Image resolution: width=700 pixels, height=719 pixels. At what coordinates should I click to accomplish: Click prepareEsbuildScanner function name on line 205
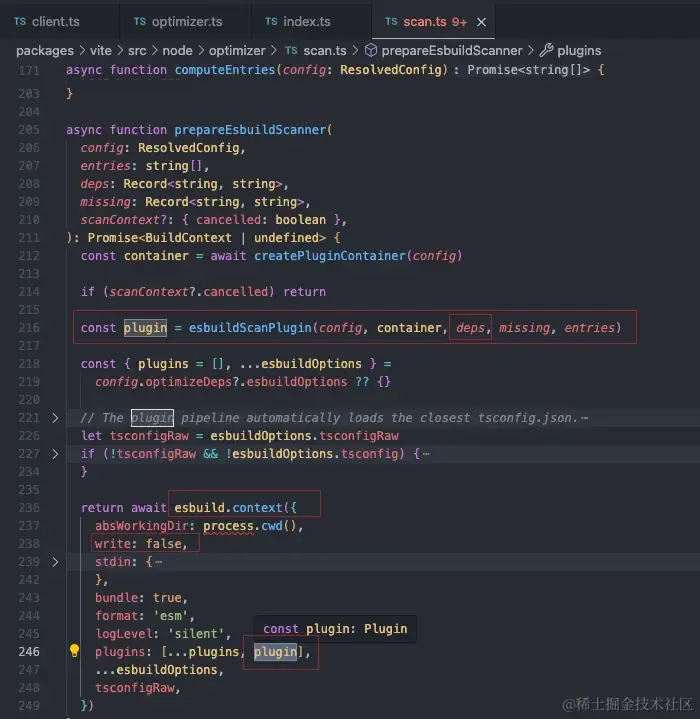[250, 130]
